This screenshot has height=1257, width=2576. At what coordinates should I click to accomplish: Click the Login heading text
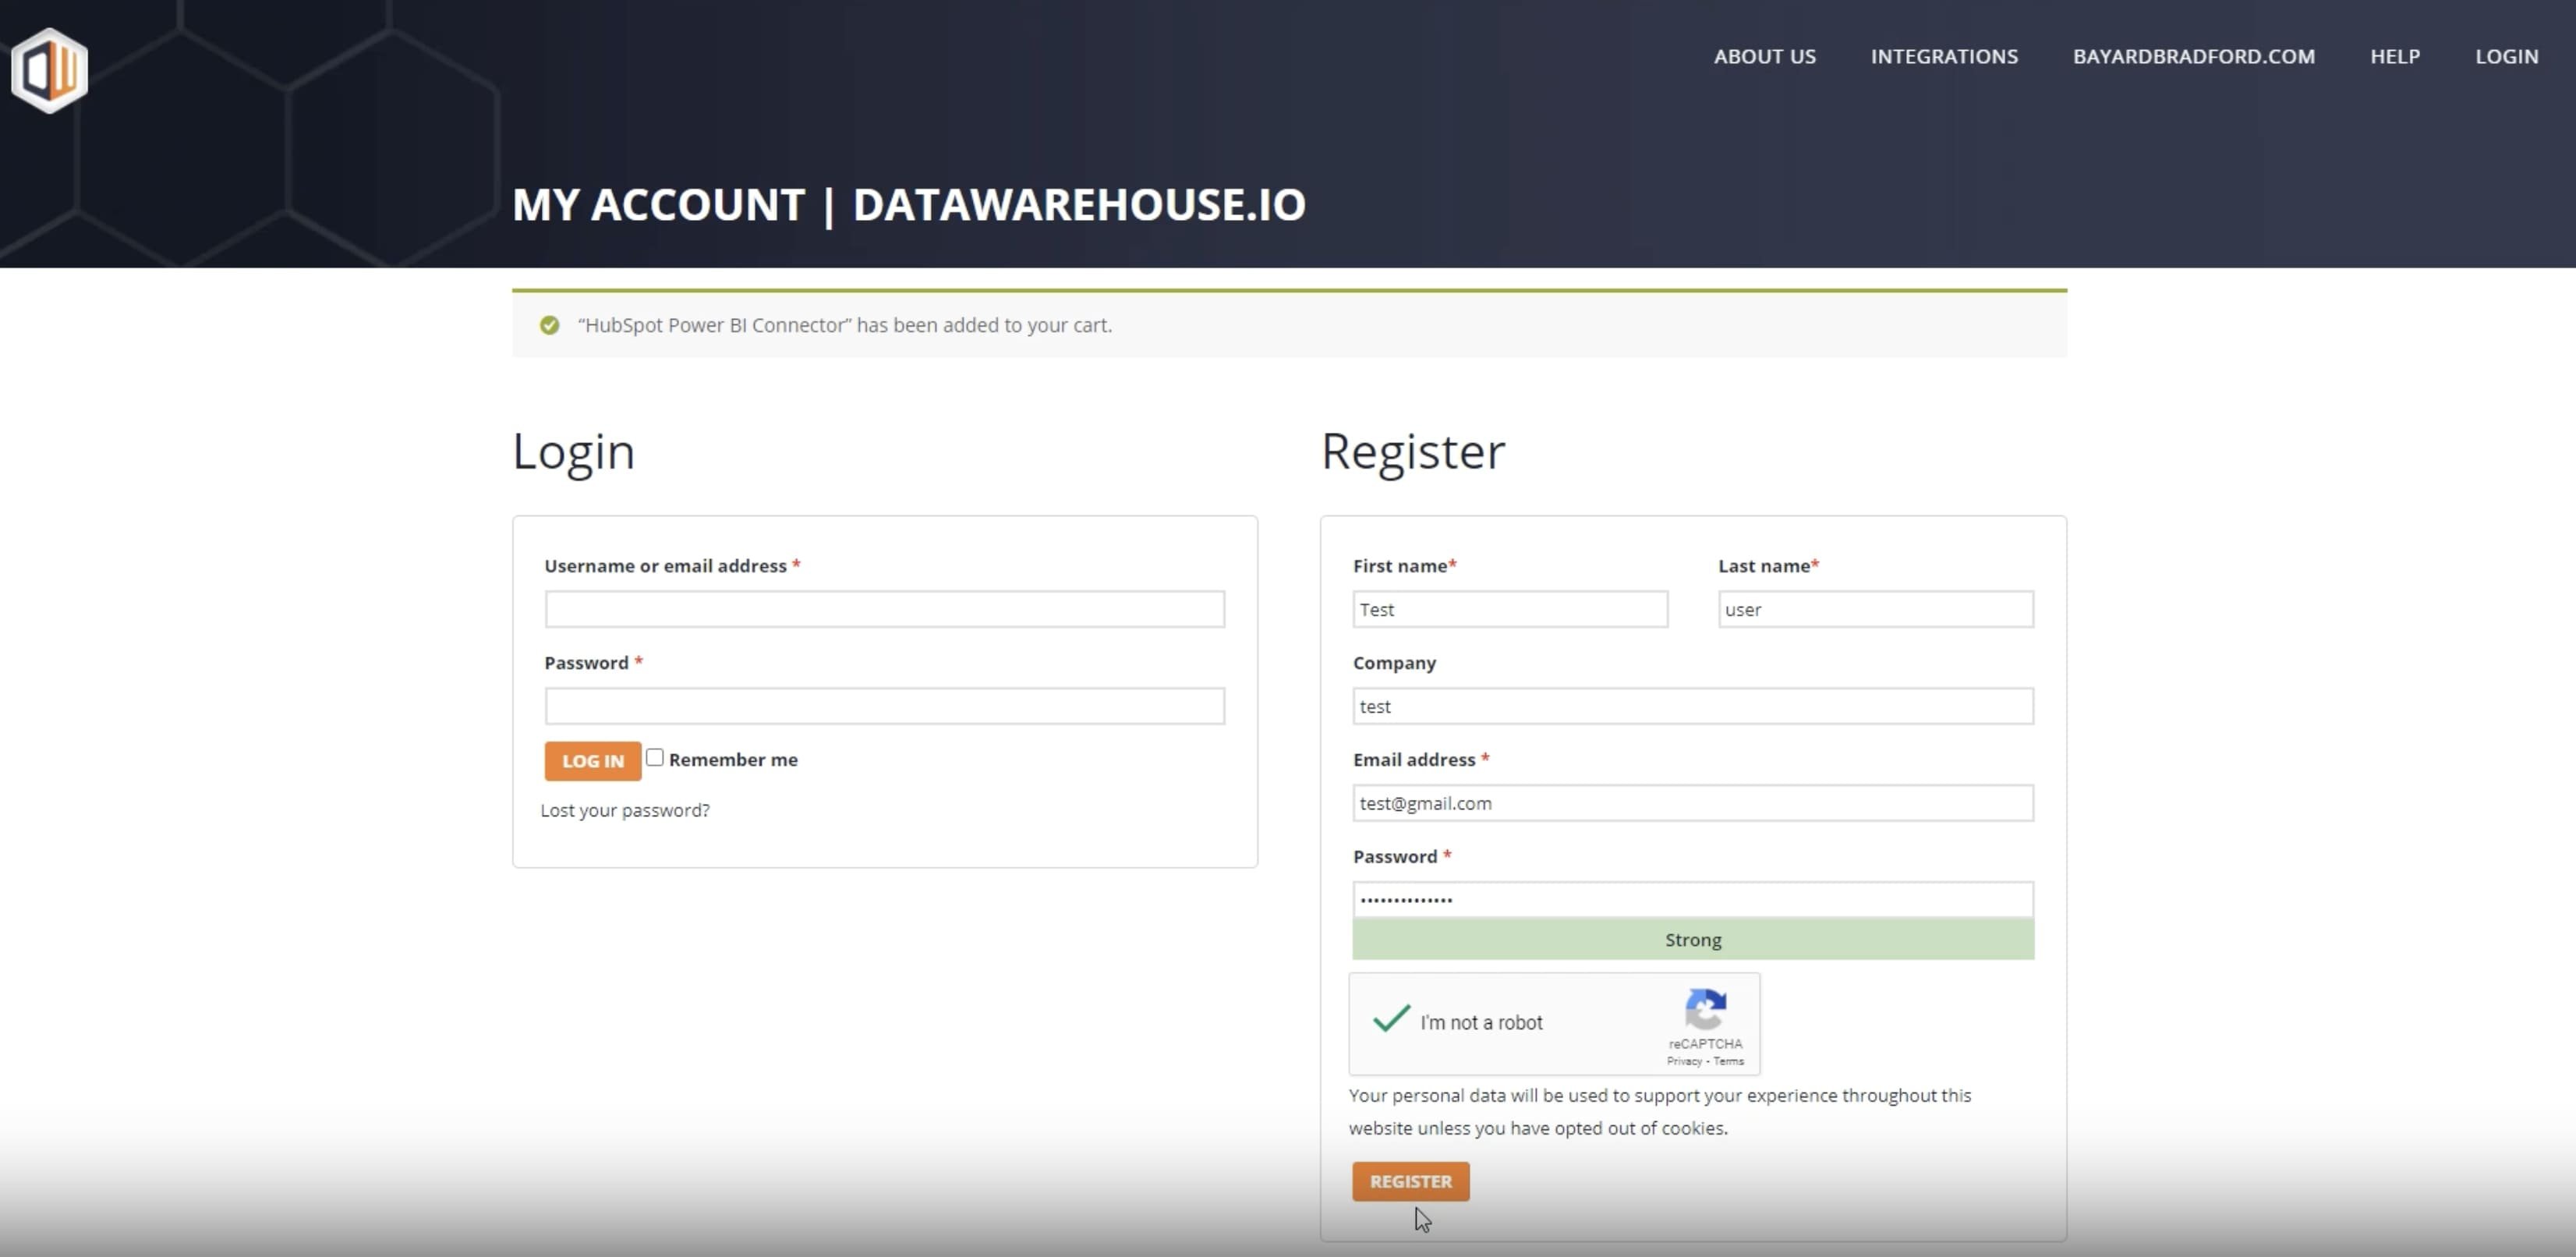[x=573, y=453]
